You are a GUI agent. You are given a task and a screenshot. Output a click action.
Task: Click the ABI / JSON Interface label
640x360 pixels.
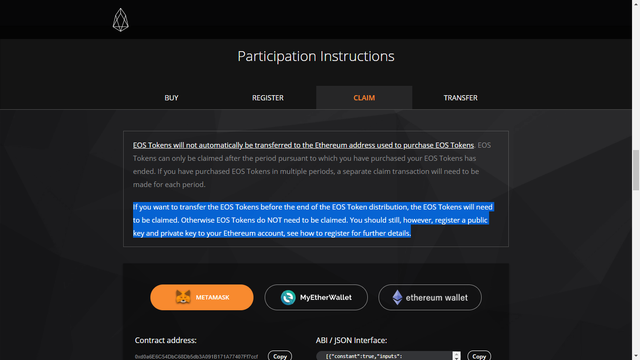coord(351,340)
